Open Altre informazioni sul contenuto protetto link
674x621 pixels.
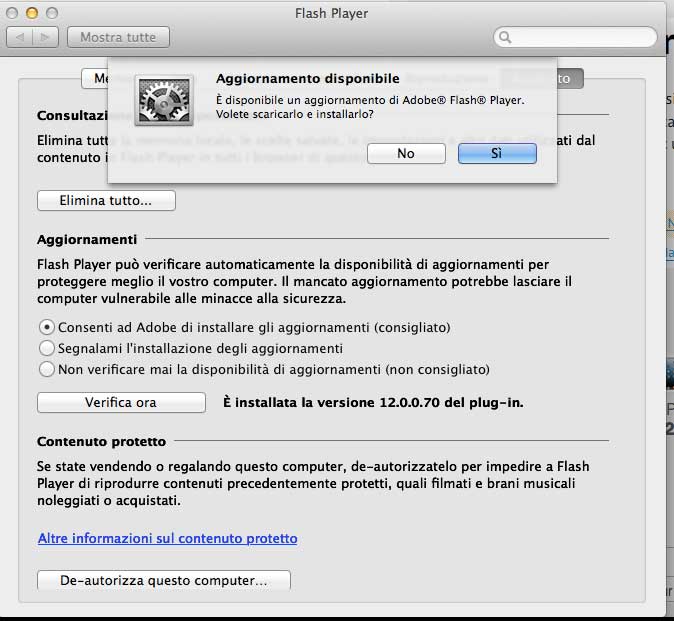click(x=168, y=538)
